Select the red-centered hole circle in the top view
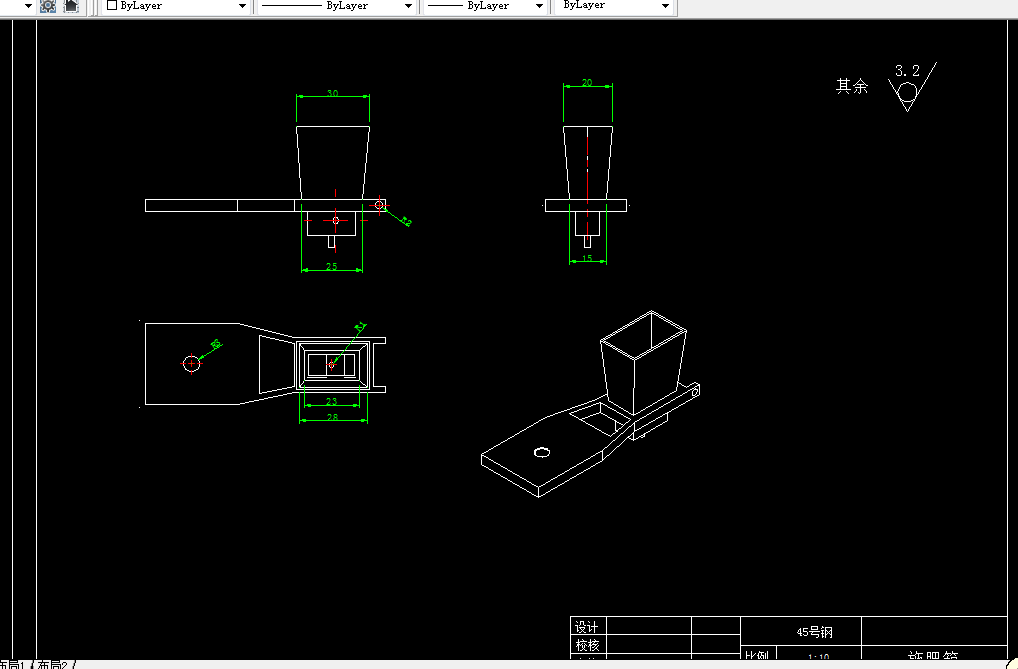Image resolution: width=1018 pixels, height=669 pixels. (192, 363)
